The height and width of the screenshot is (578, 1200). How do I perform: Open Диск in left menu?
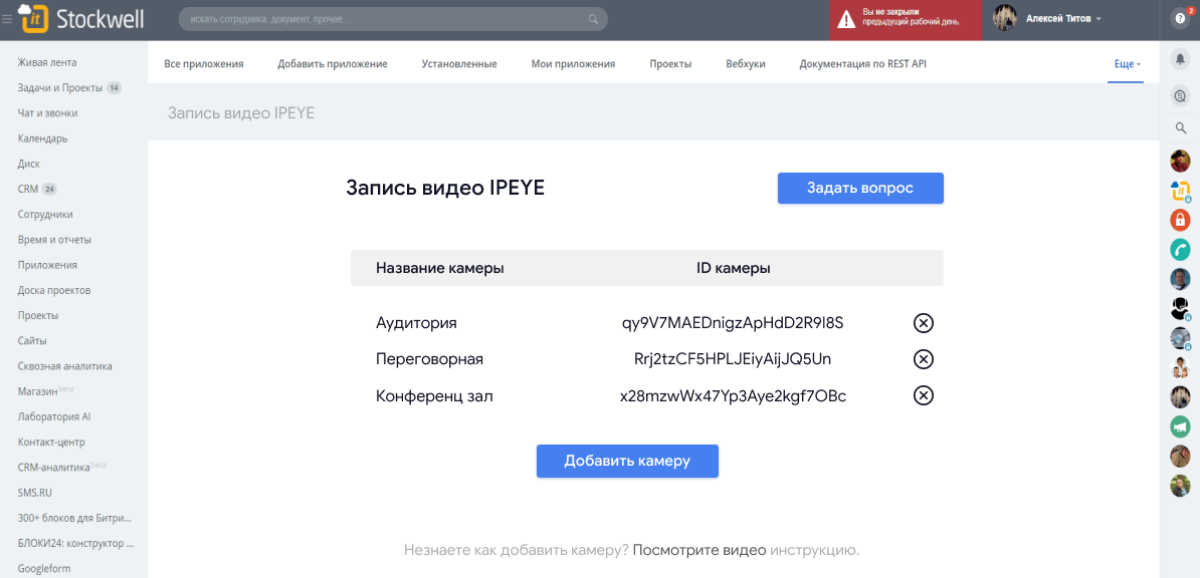(x=29, y=164)
